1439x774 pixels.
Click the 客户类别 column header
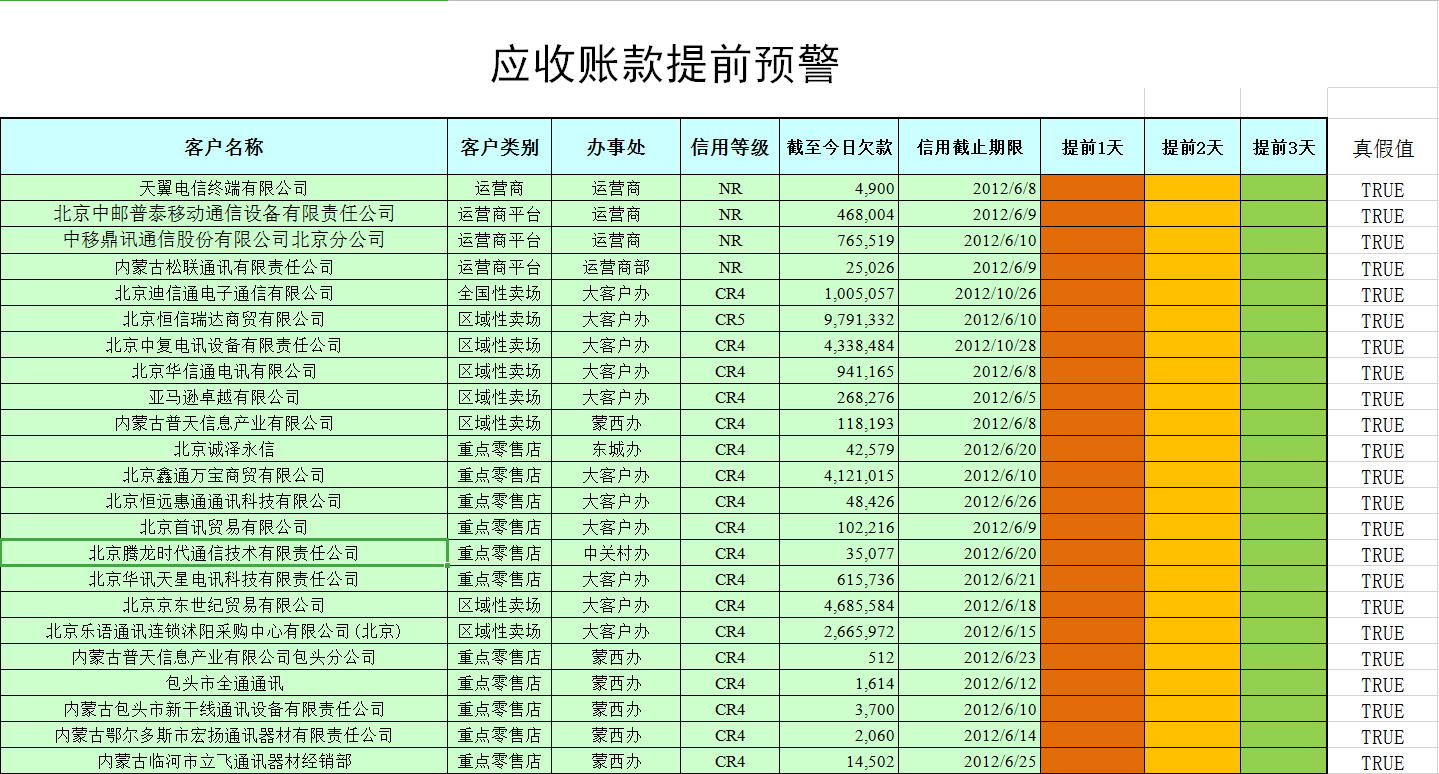point(498,146)
